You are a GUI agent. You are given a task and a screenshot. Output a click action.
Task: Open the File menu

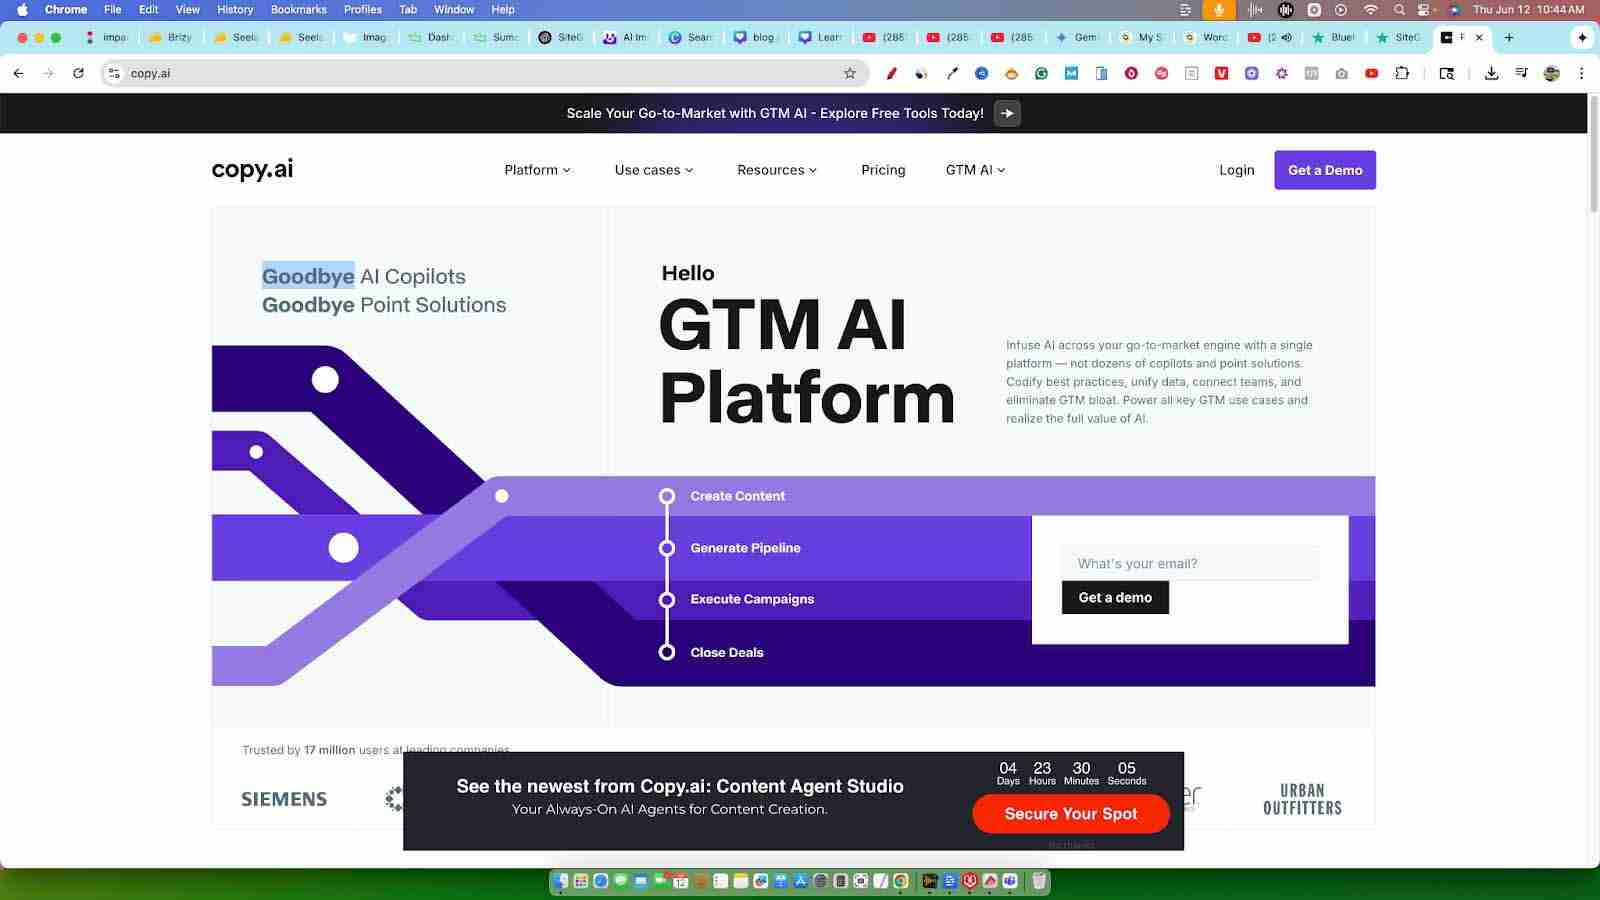pyautogui.click(x=113, y=9)
